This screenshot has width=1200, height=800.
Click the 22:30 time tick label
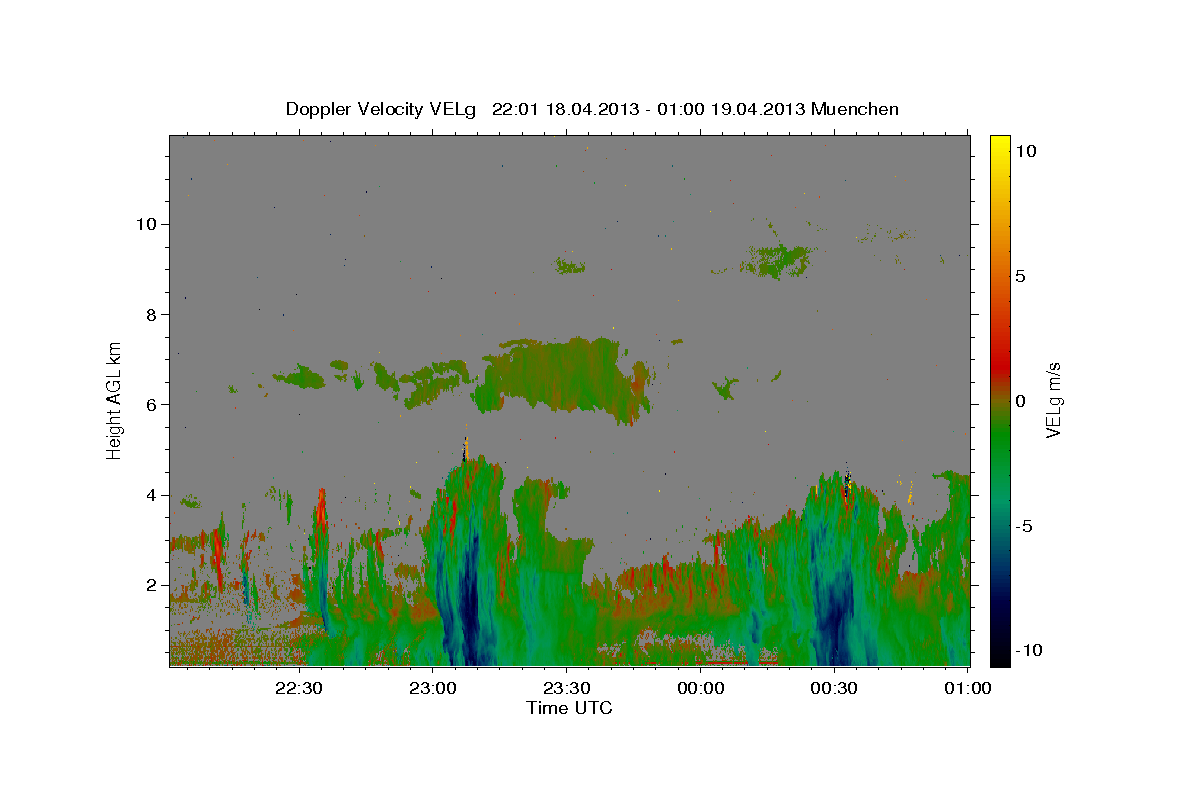[299, 688]
